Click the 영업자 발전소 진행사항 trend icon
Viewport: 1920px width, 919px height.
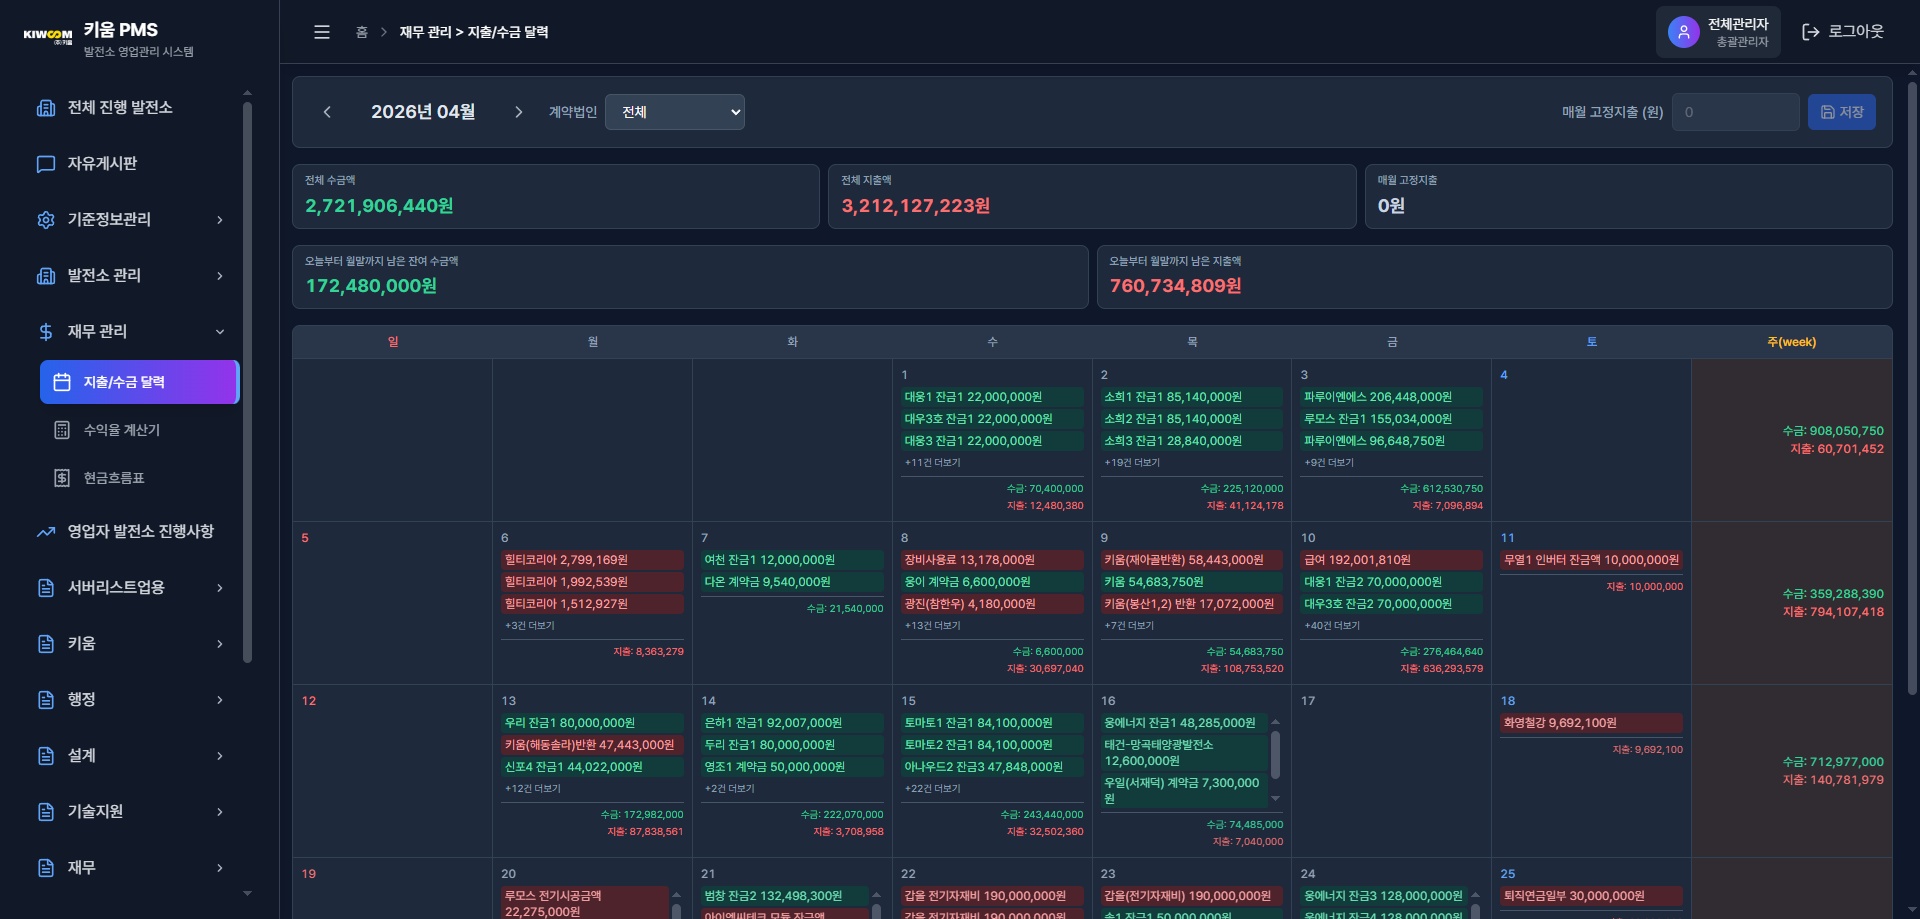pyautogui.click(x=46, y=532)
